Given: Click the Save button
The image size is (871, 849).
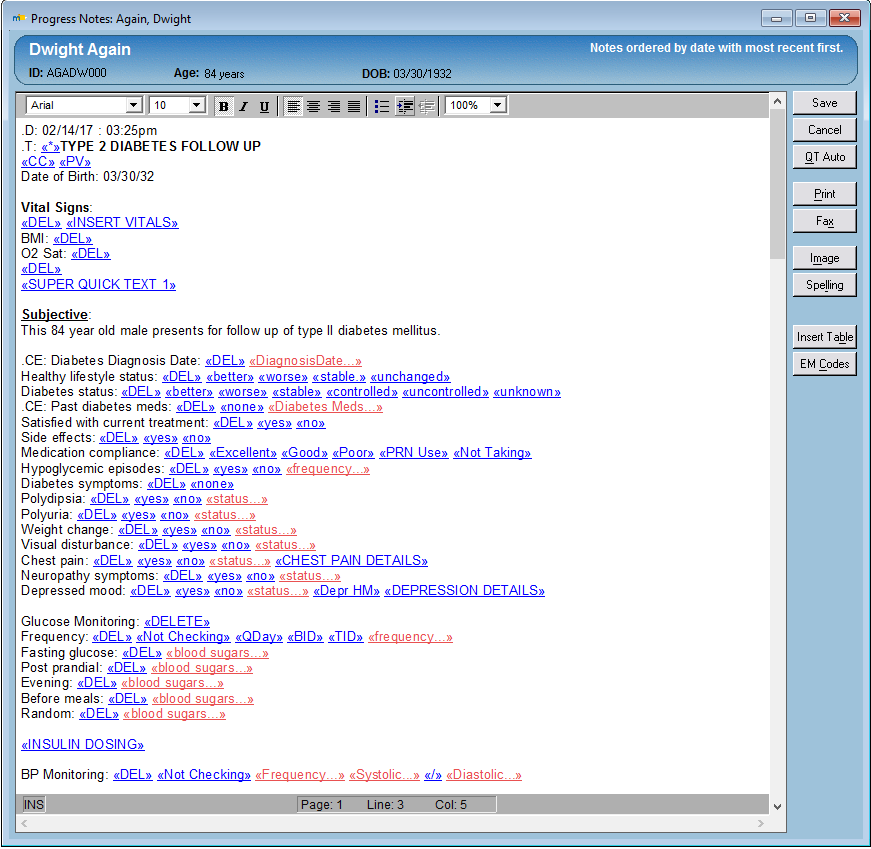Looking at the screenshot, I should pos(824,103).
